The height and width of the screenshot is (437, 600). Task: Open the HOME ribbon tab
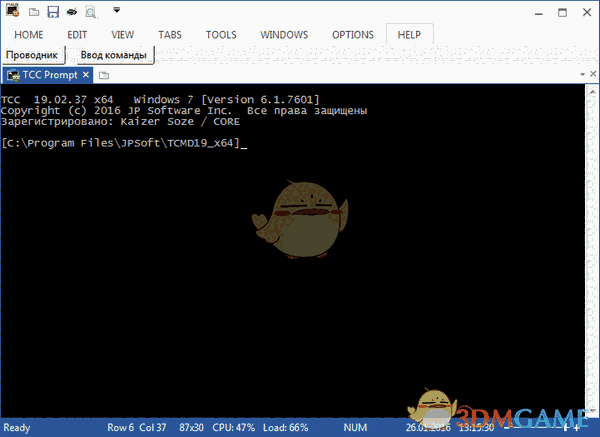click(29, 35)
